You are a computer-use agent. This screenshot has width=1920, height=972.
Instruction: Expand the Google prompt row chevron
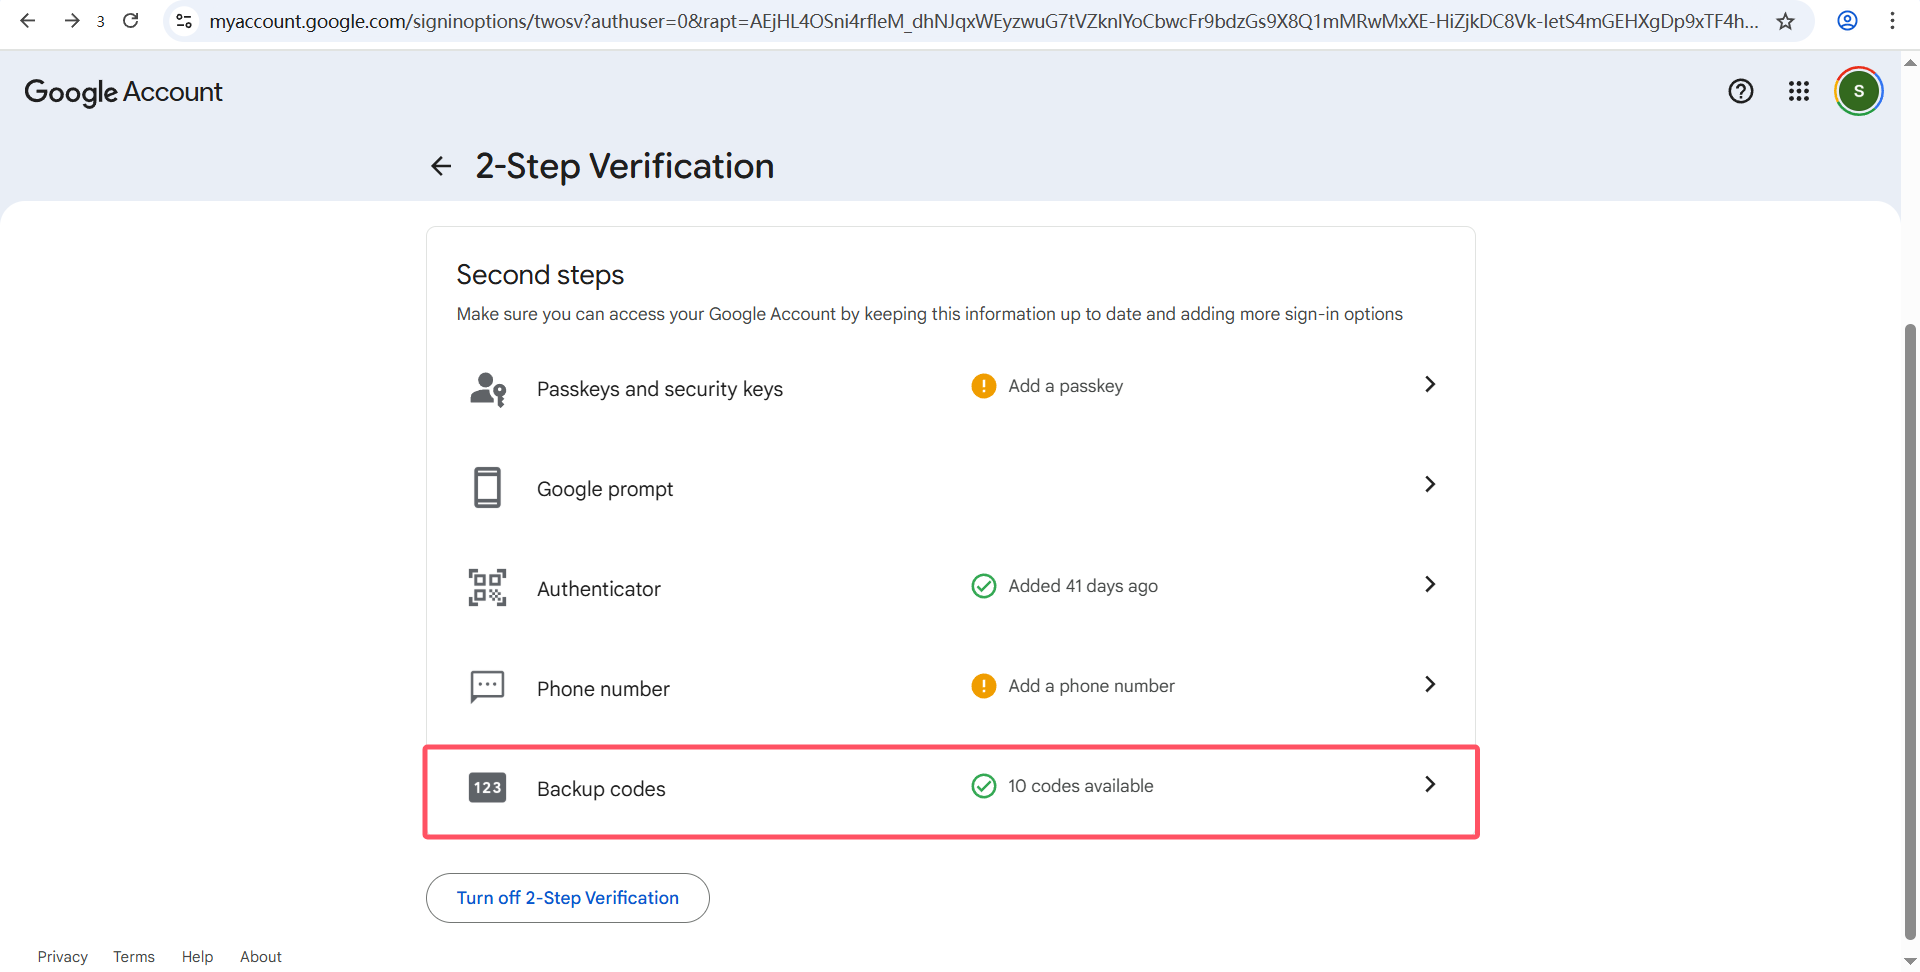[x=1429, y=485]
